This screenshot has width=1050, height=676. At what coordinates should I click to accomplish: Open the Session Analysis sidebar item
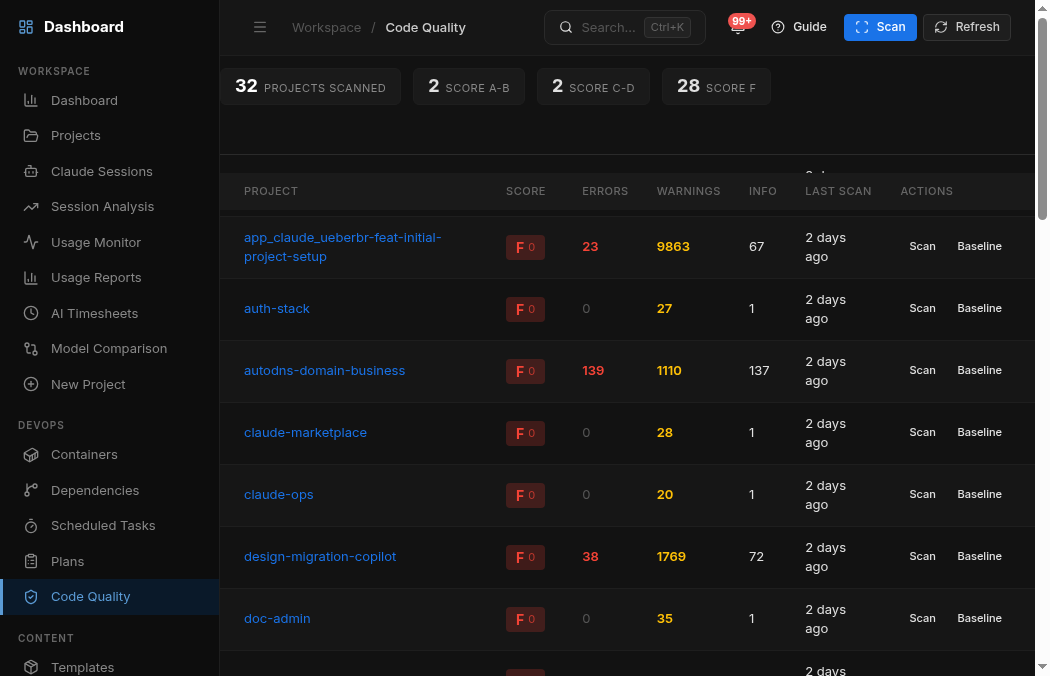point(102,207)
